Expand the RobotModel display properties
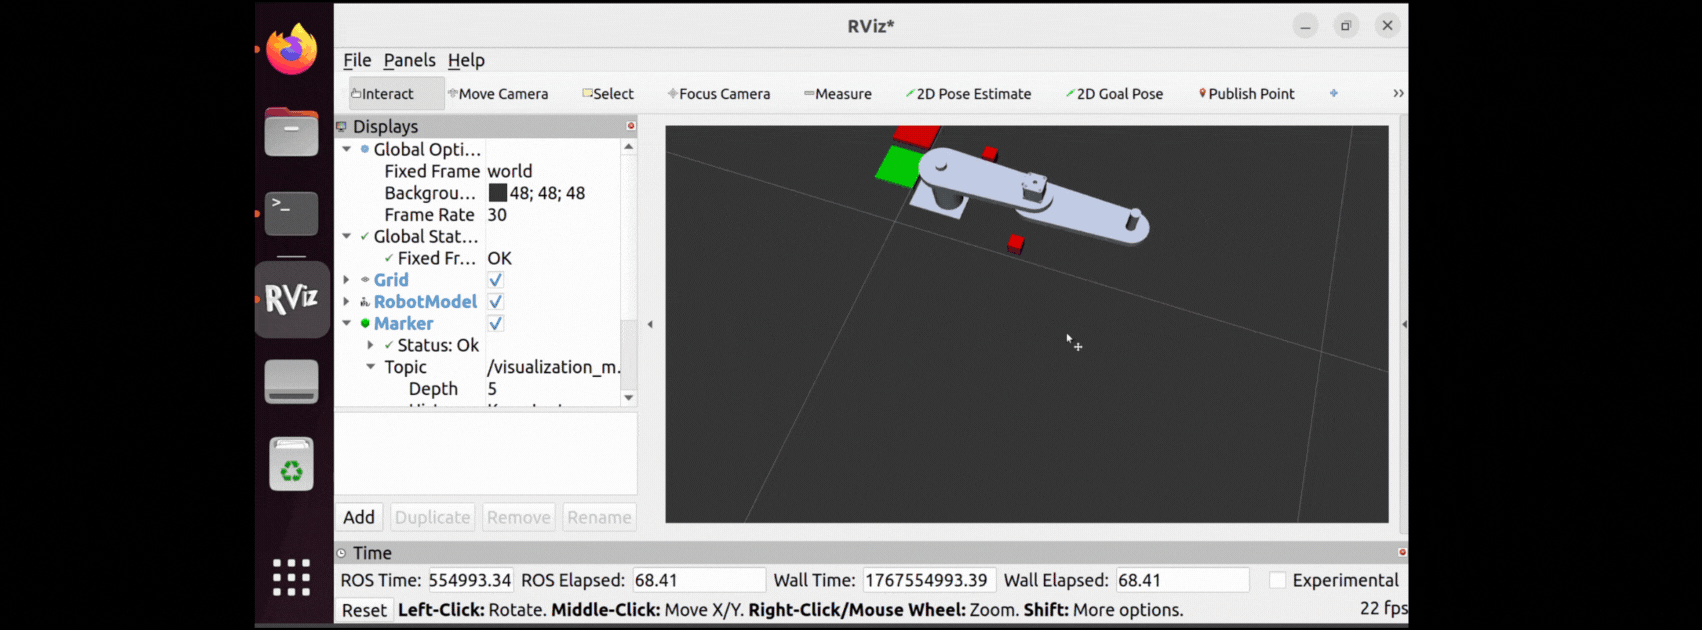The height and width of the screenshot is (630, 1702). tap(347, 302)
